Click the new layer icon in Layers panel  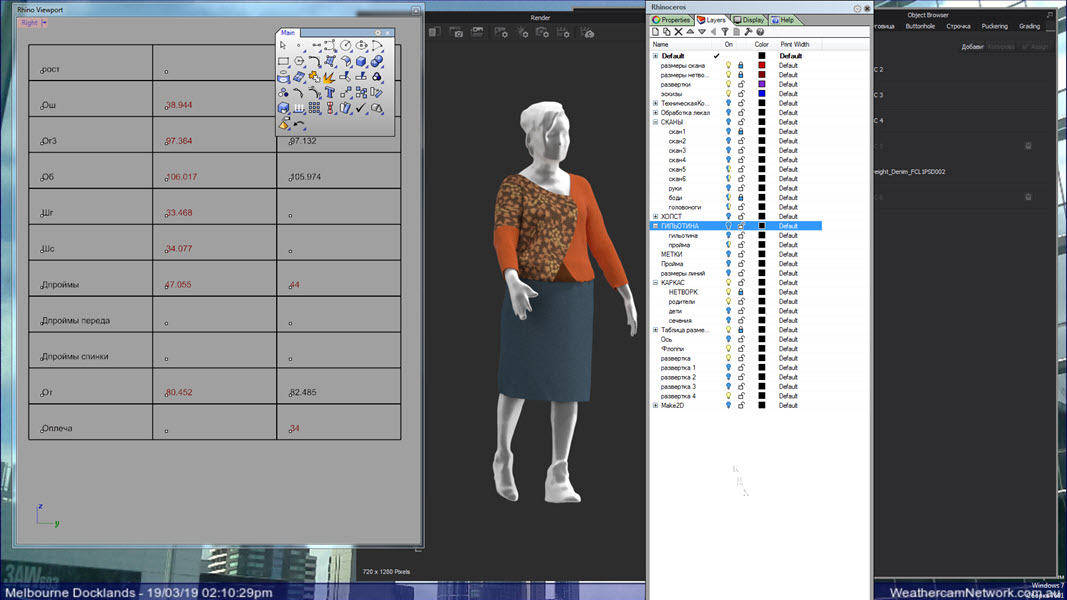[x=656, y=32]
